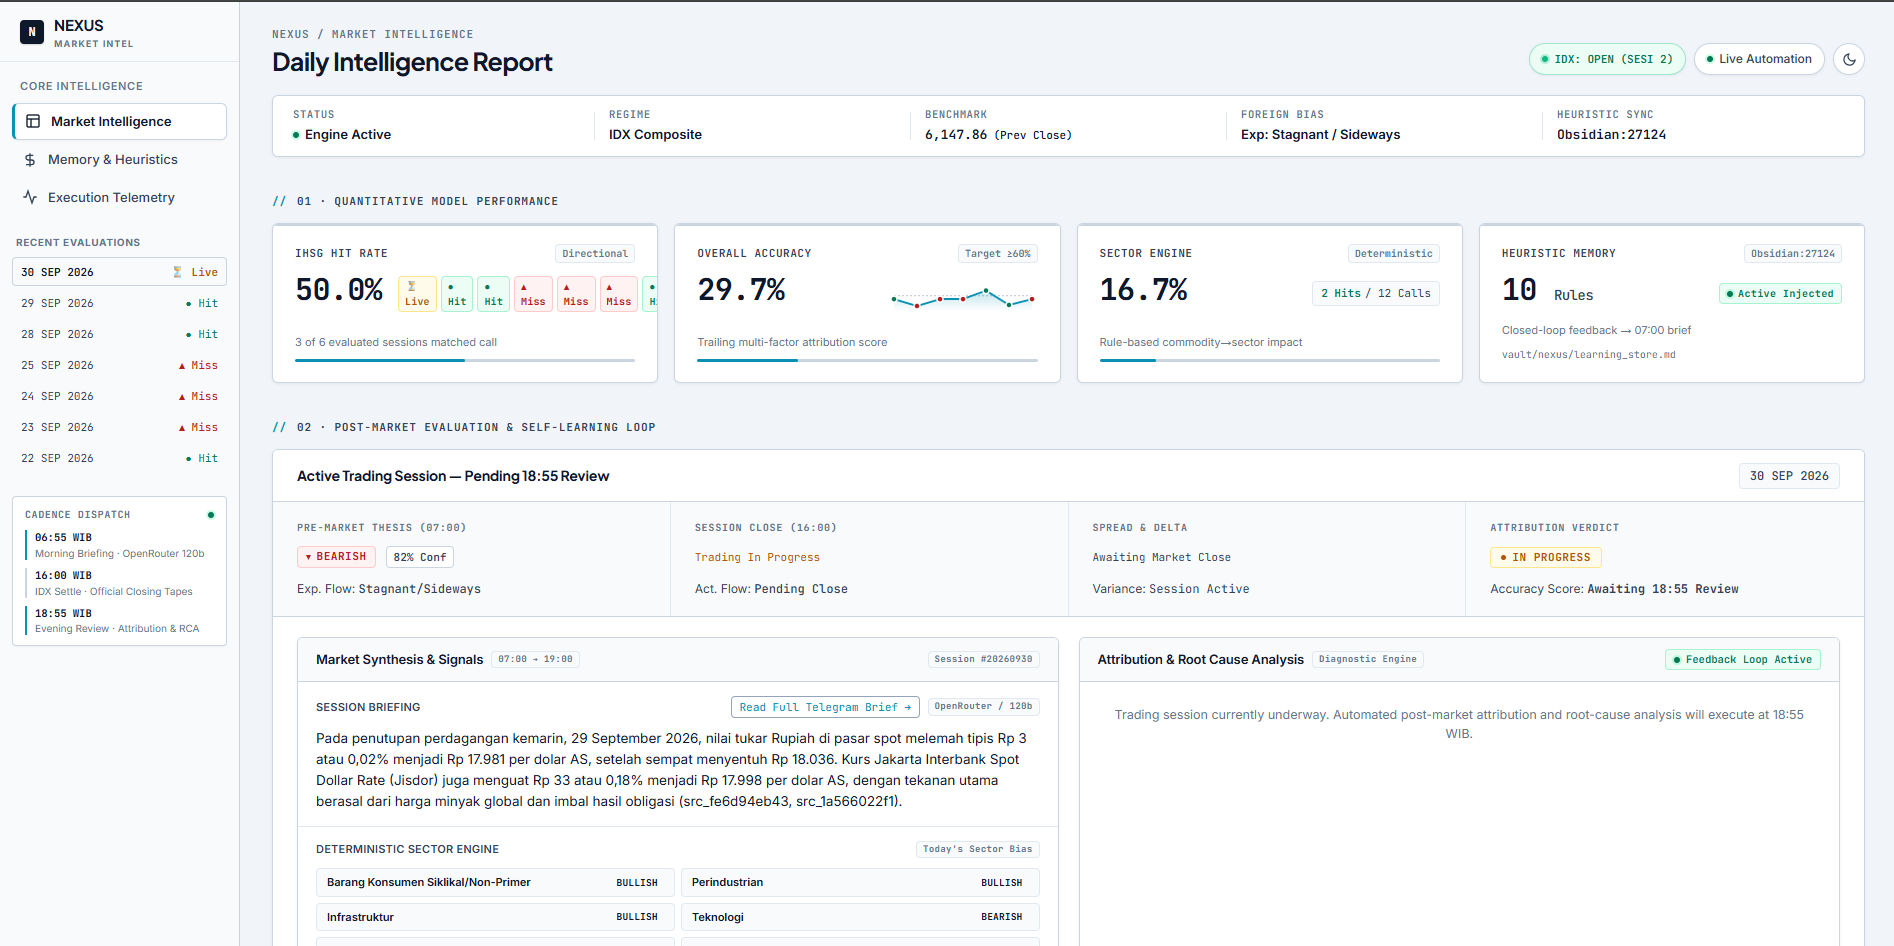
Task: Click the 2 Hits / 12 Calls badge
Action: tap(1375, 293)
